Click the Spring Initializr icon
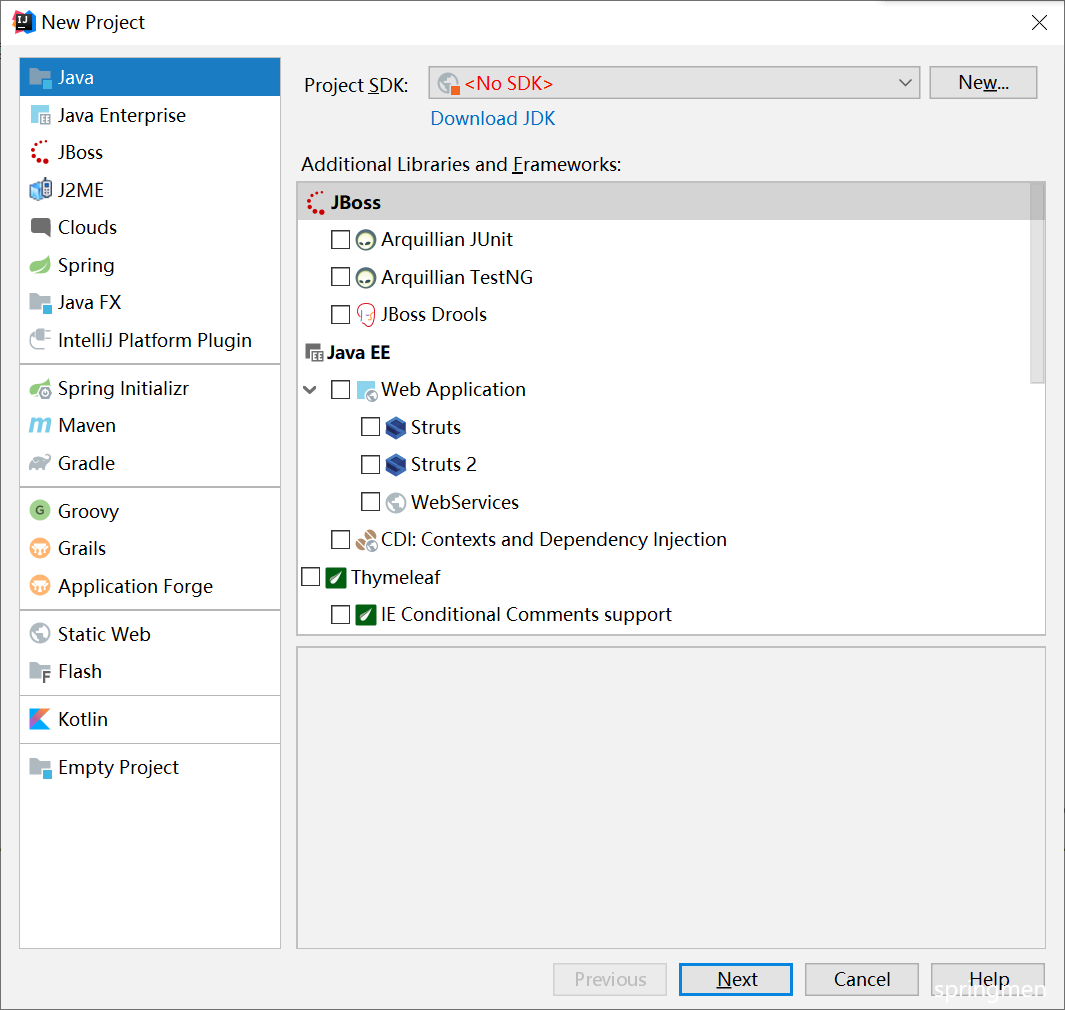This screenshot has width=1065, height=1010. tap(40, 389)
